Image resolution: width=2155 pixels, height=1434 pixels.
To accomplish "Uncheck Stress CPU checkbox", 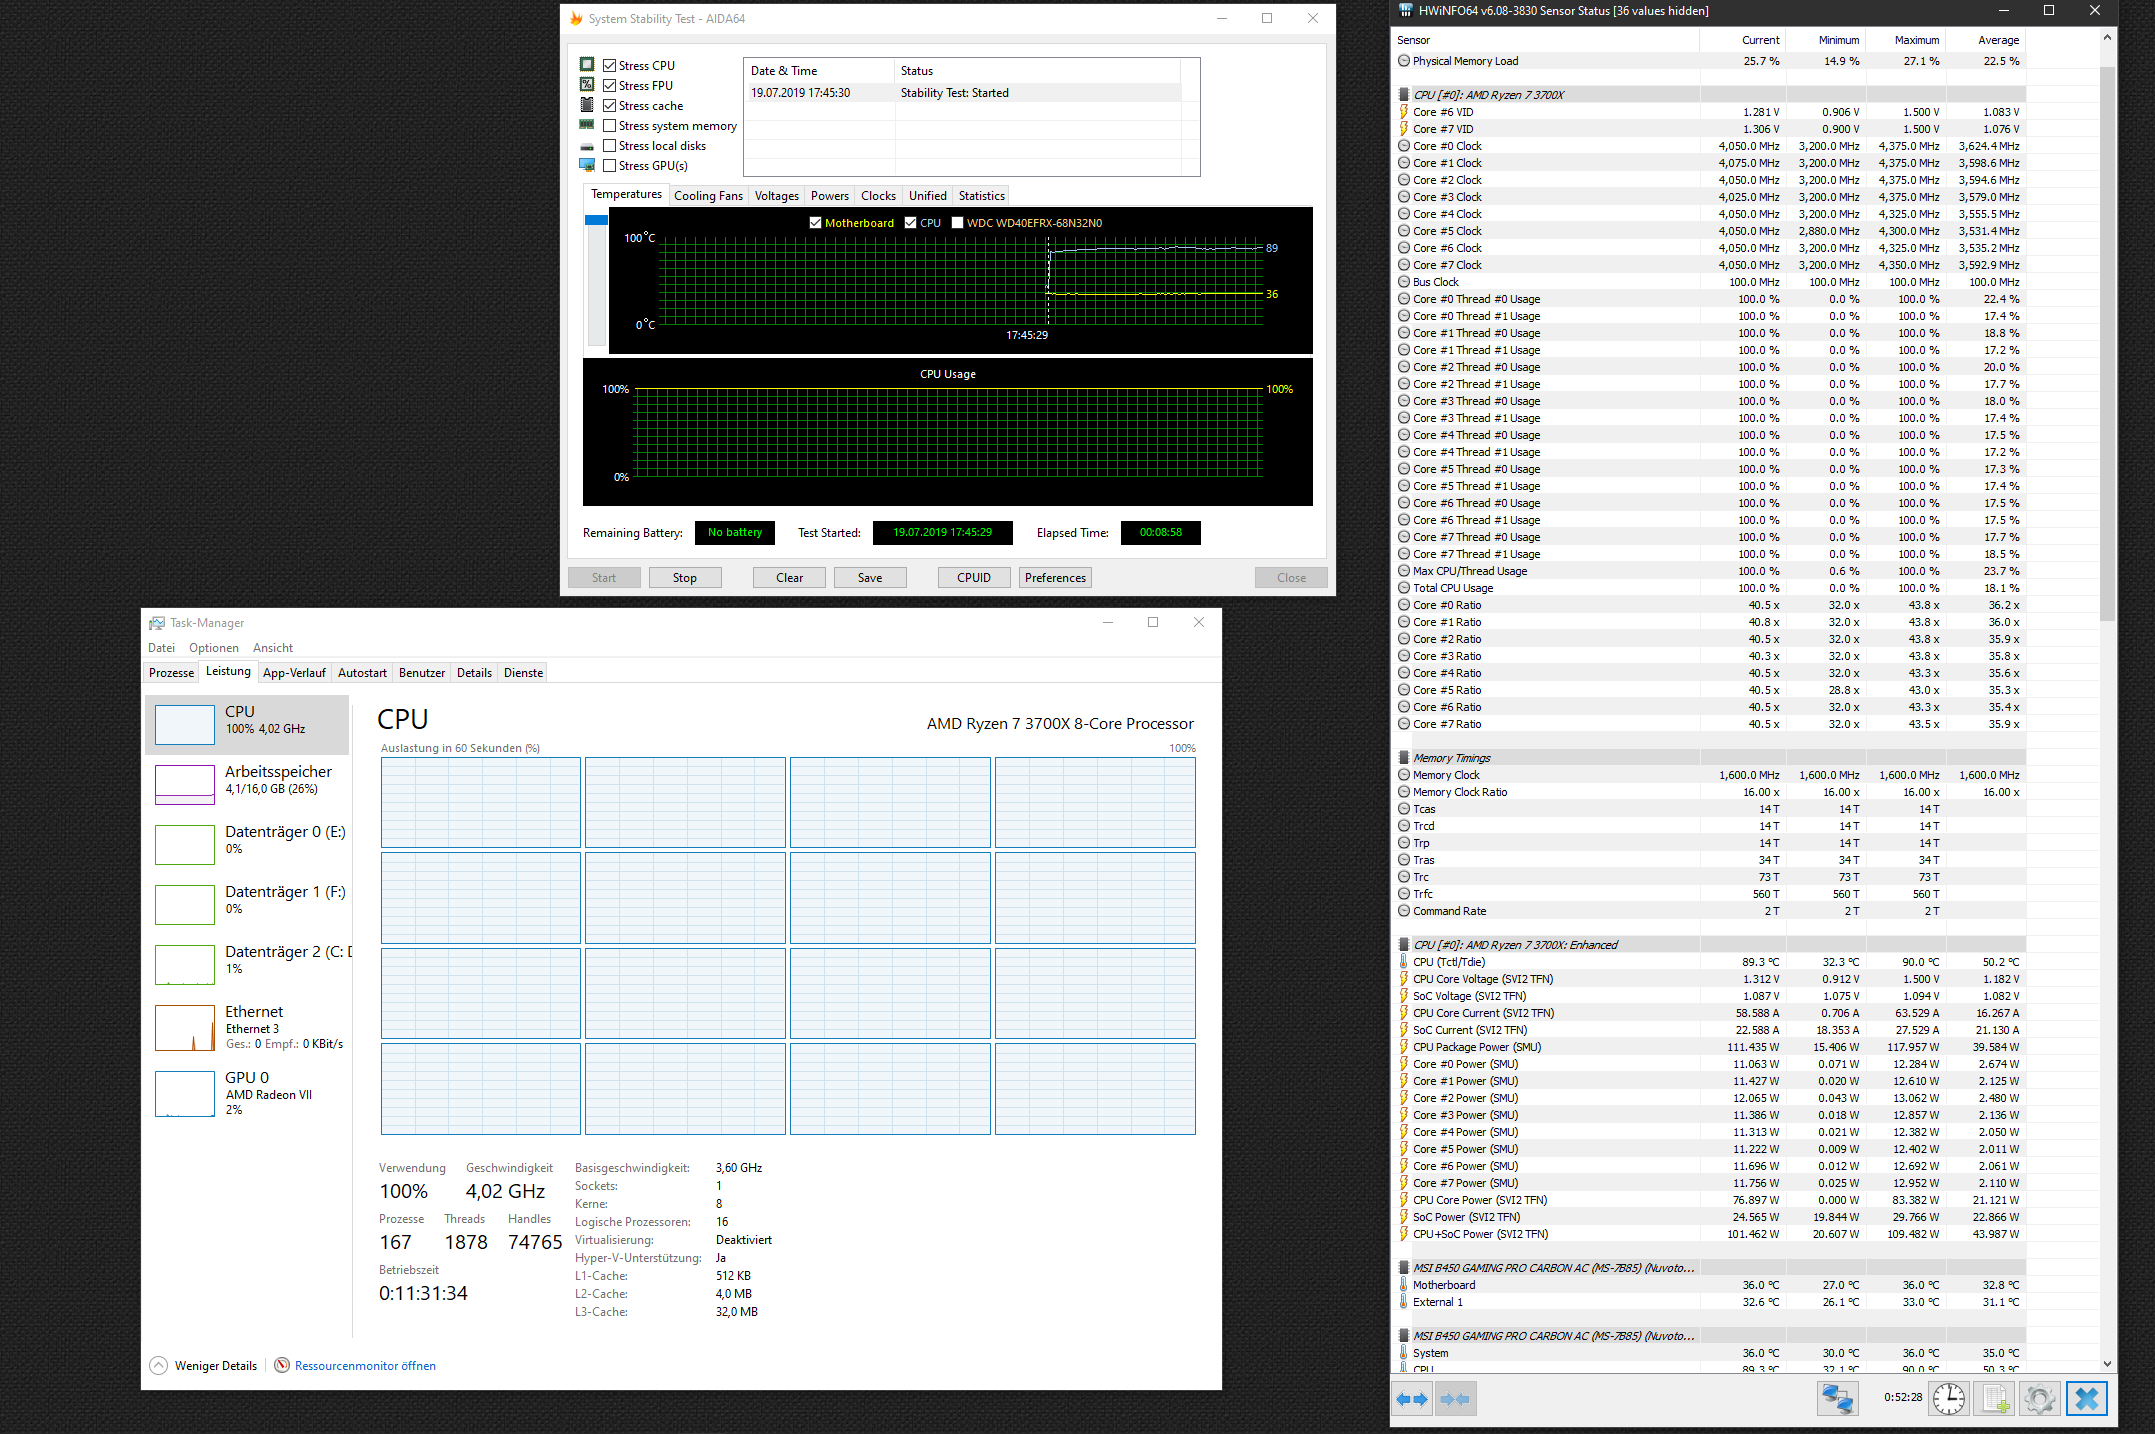I will [x=609, y=66].
